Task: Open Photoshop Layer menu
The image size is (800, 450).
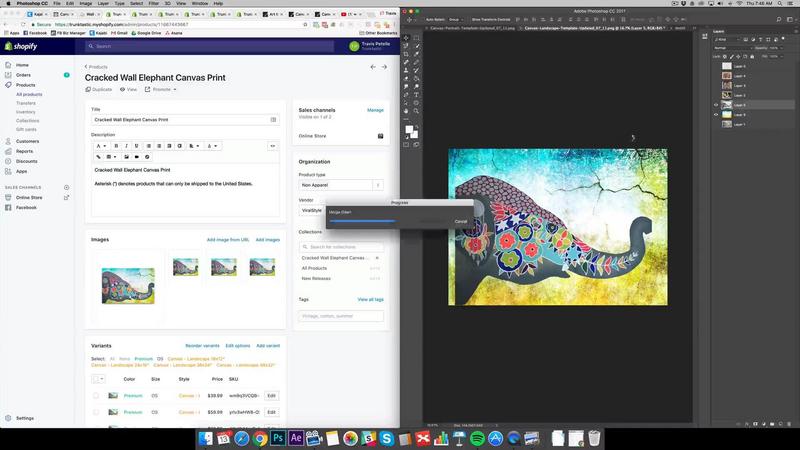Action: [103, 4]
